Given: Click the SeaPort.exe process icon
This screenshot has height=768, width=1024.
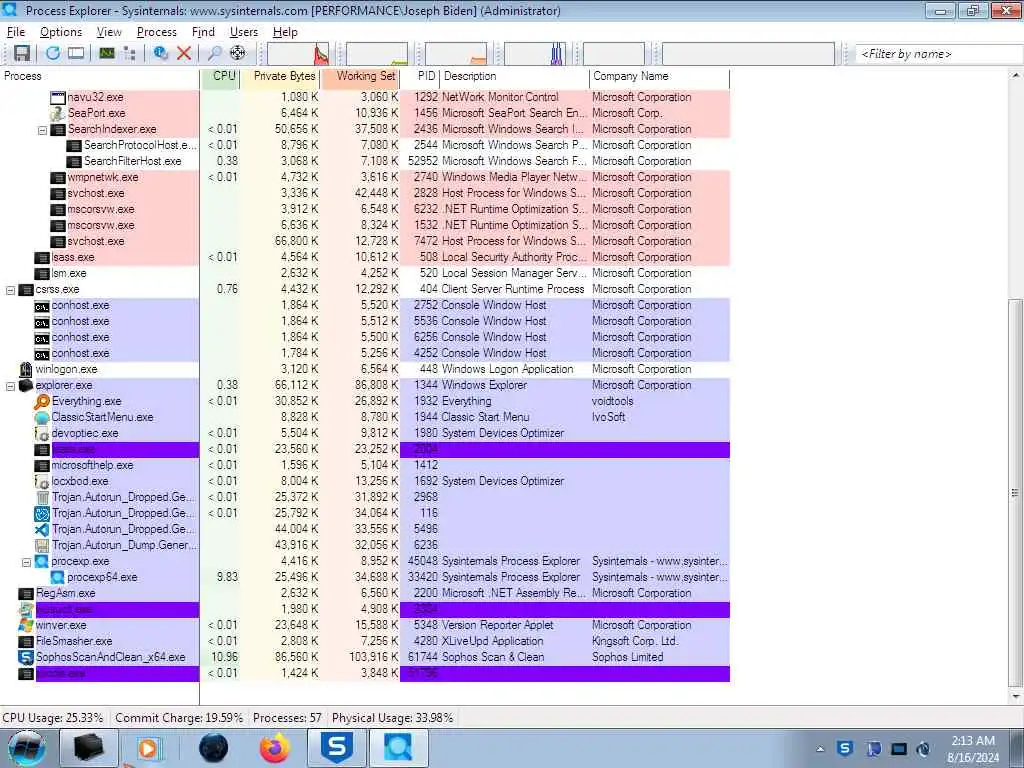Looking at the screenshot, I should click(58, 113).
